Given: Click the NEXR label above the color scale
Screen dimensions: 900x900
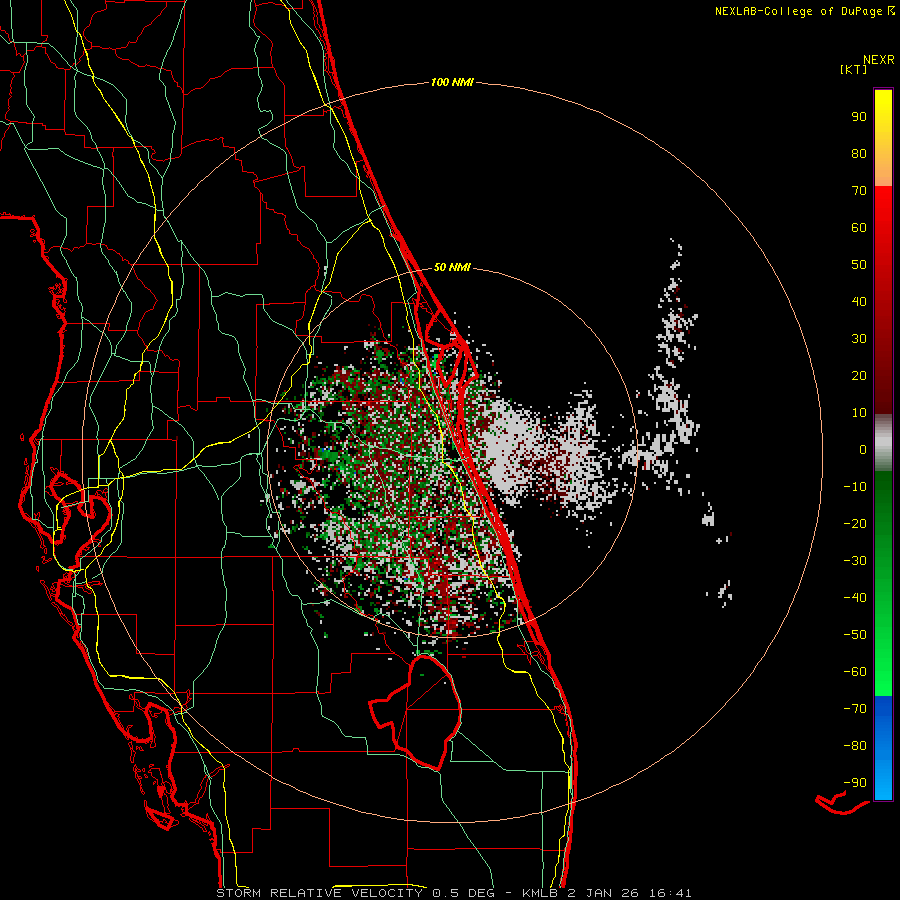Looking at the screenshot, I should point(879,60).
